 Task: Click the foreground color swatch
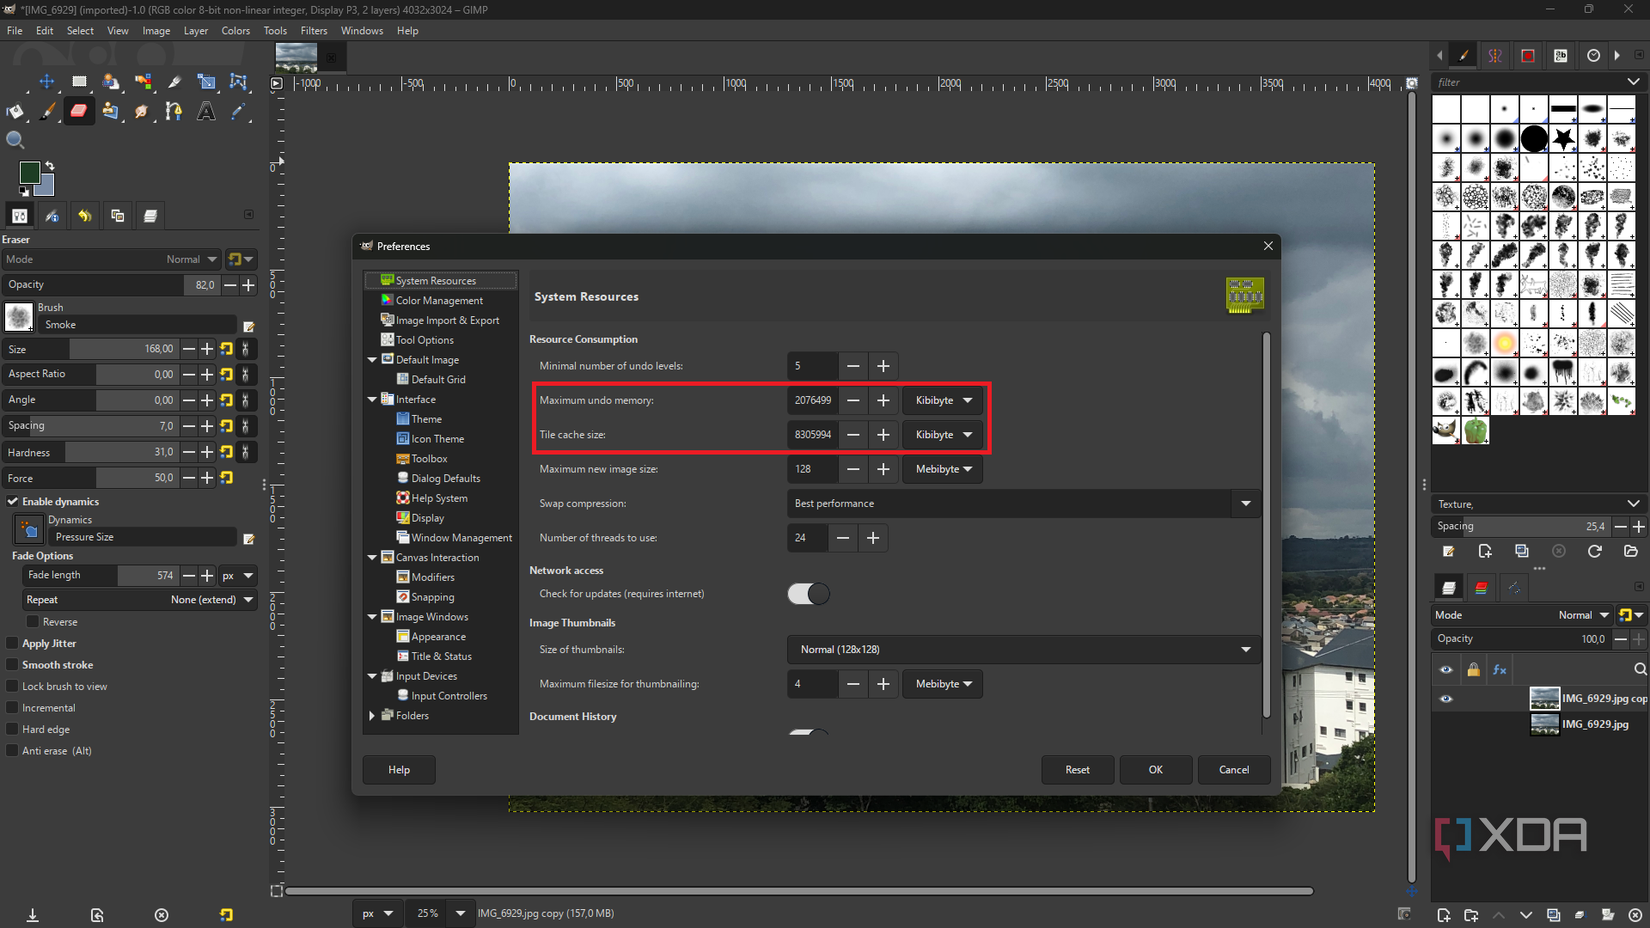point(30,173)
